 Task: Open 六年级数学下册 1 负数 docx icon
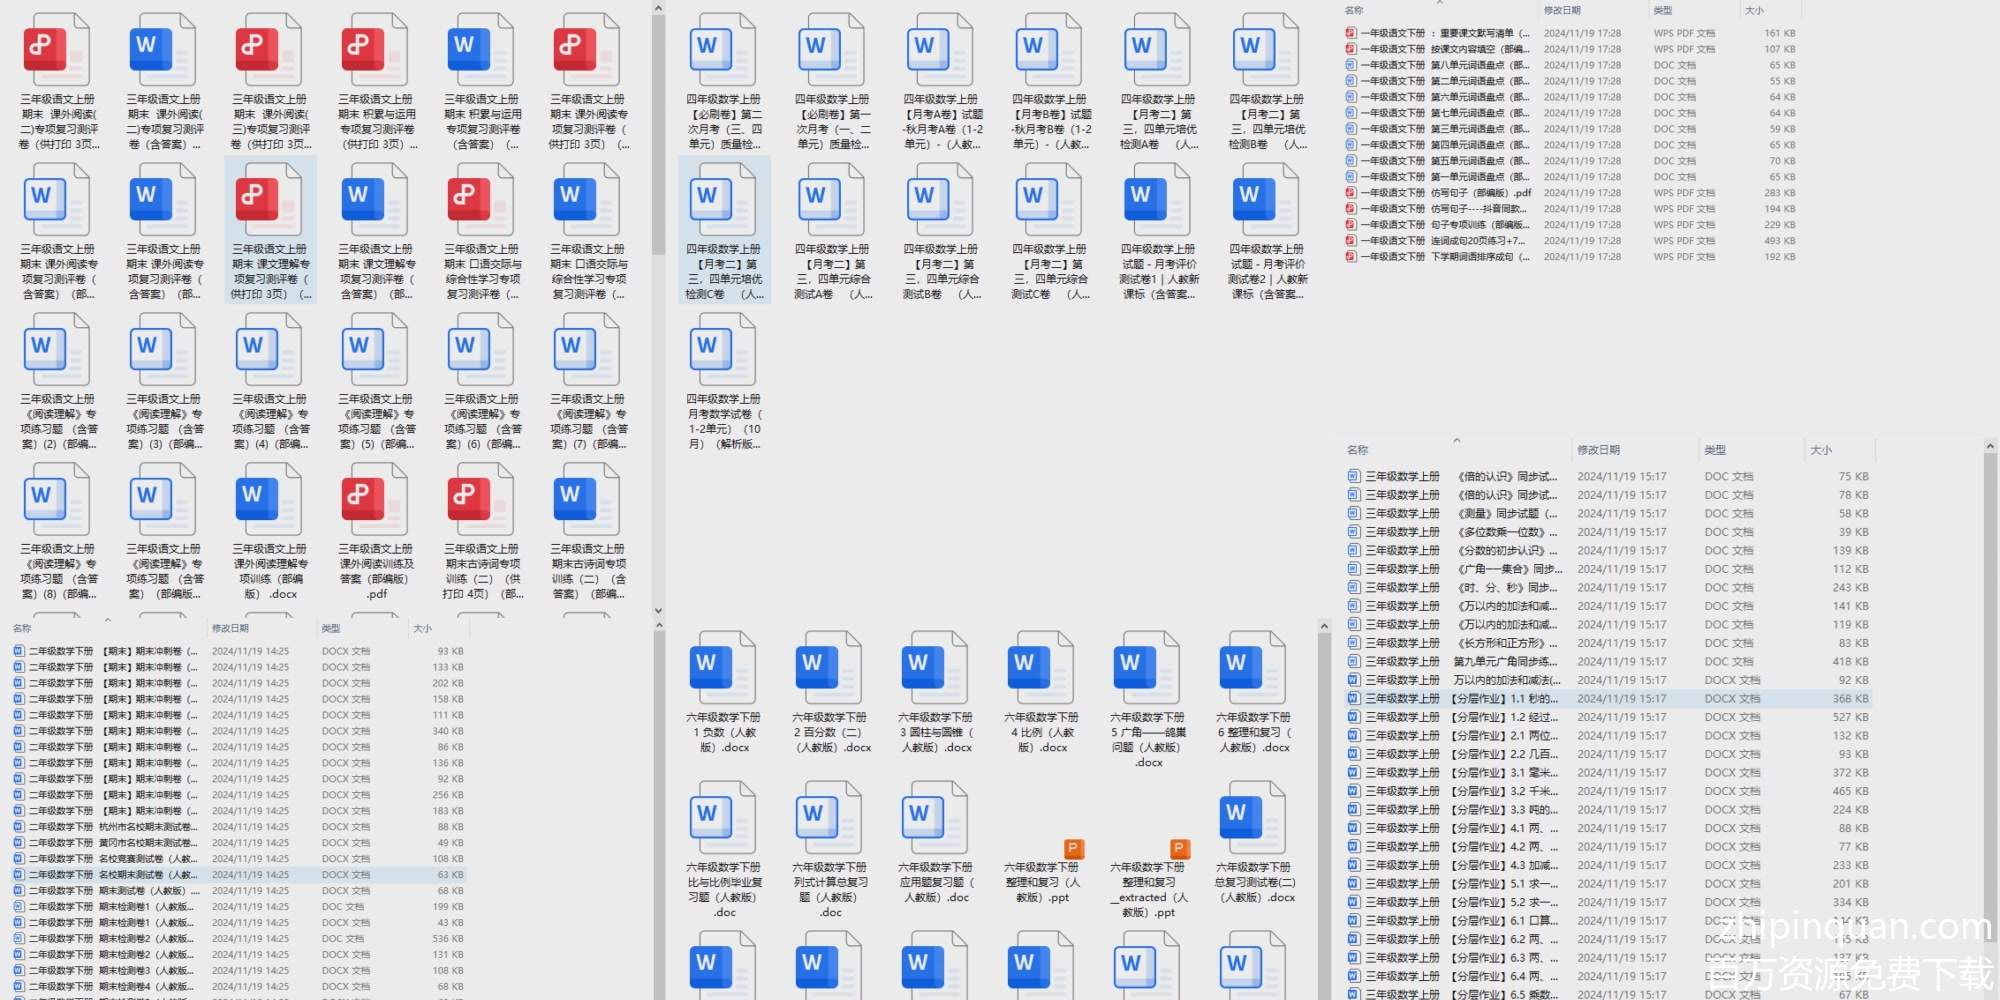[722, 669]
